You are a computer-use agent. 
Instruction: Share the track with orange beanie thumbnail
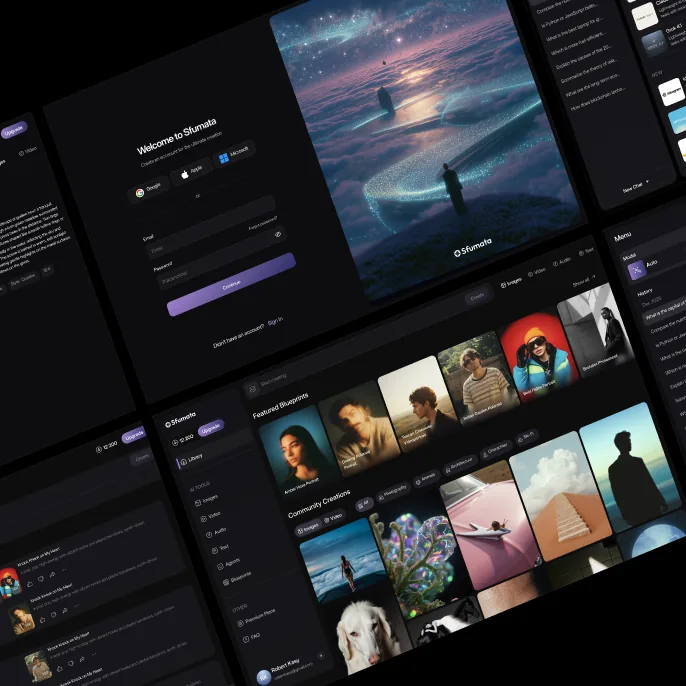click(52, 575)
